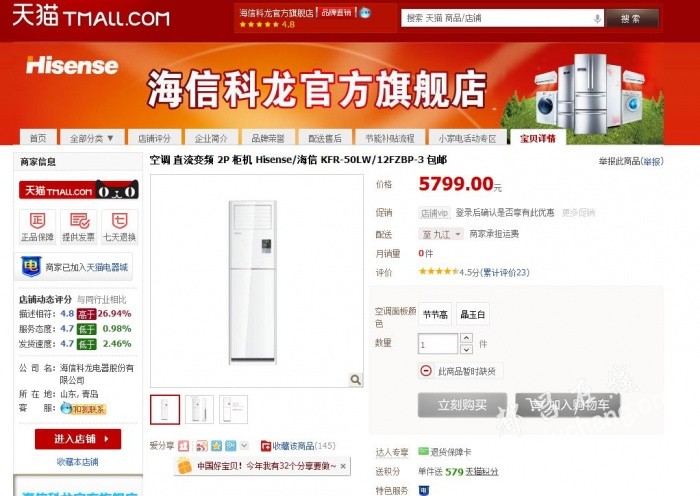Click the microphone icon in search box
The width and height of the screenshot is (700, 496).
(597, 19)
